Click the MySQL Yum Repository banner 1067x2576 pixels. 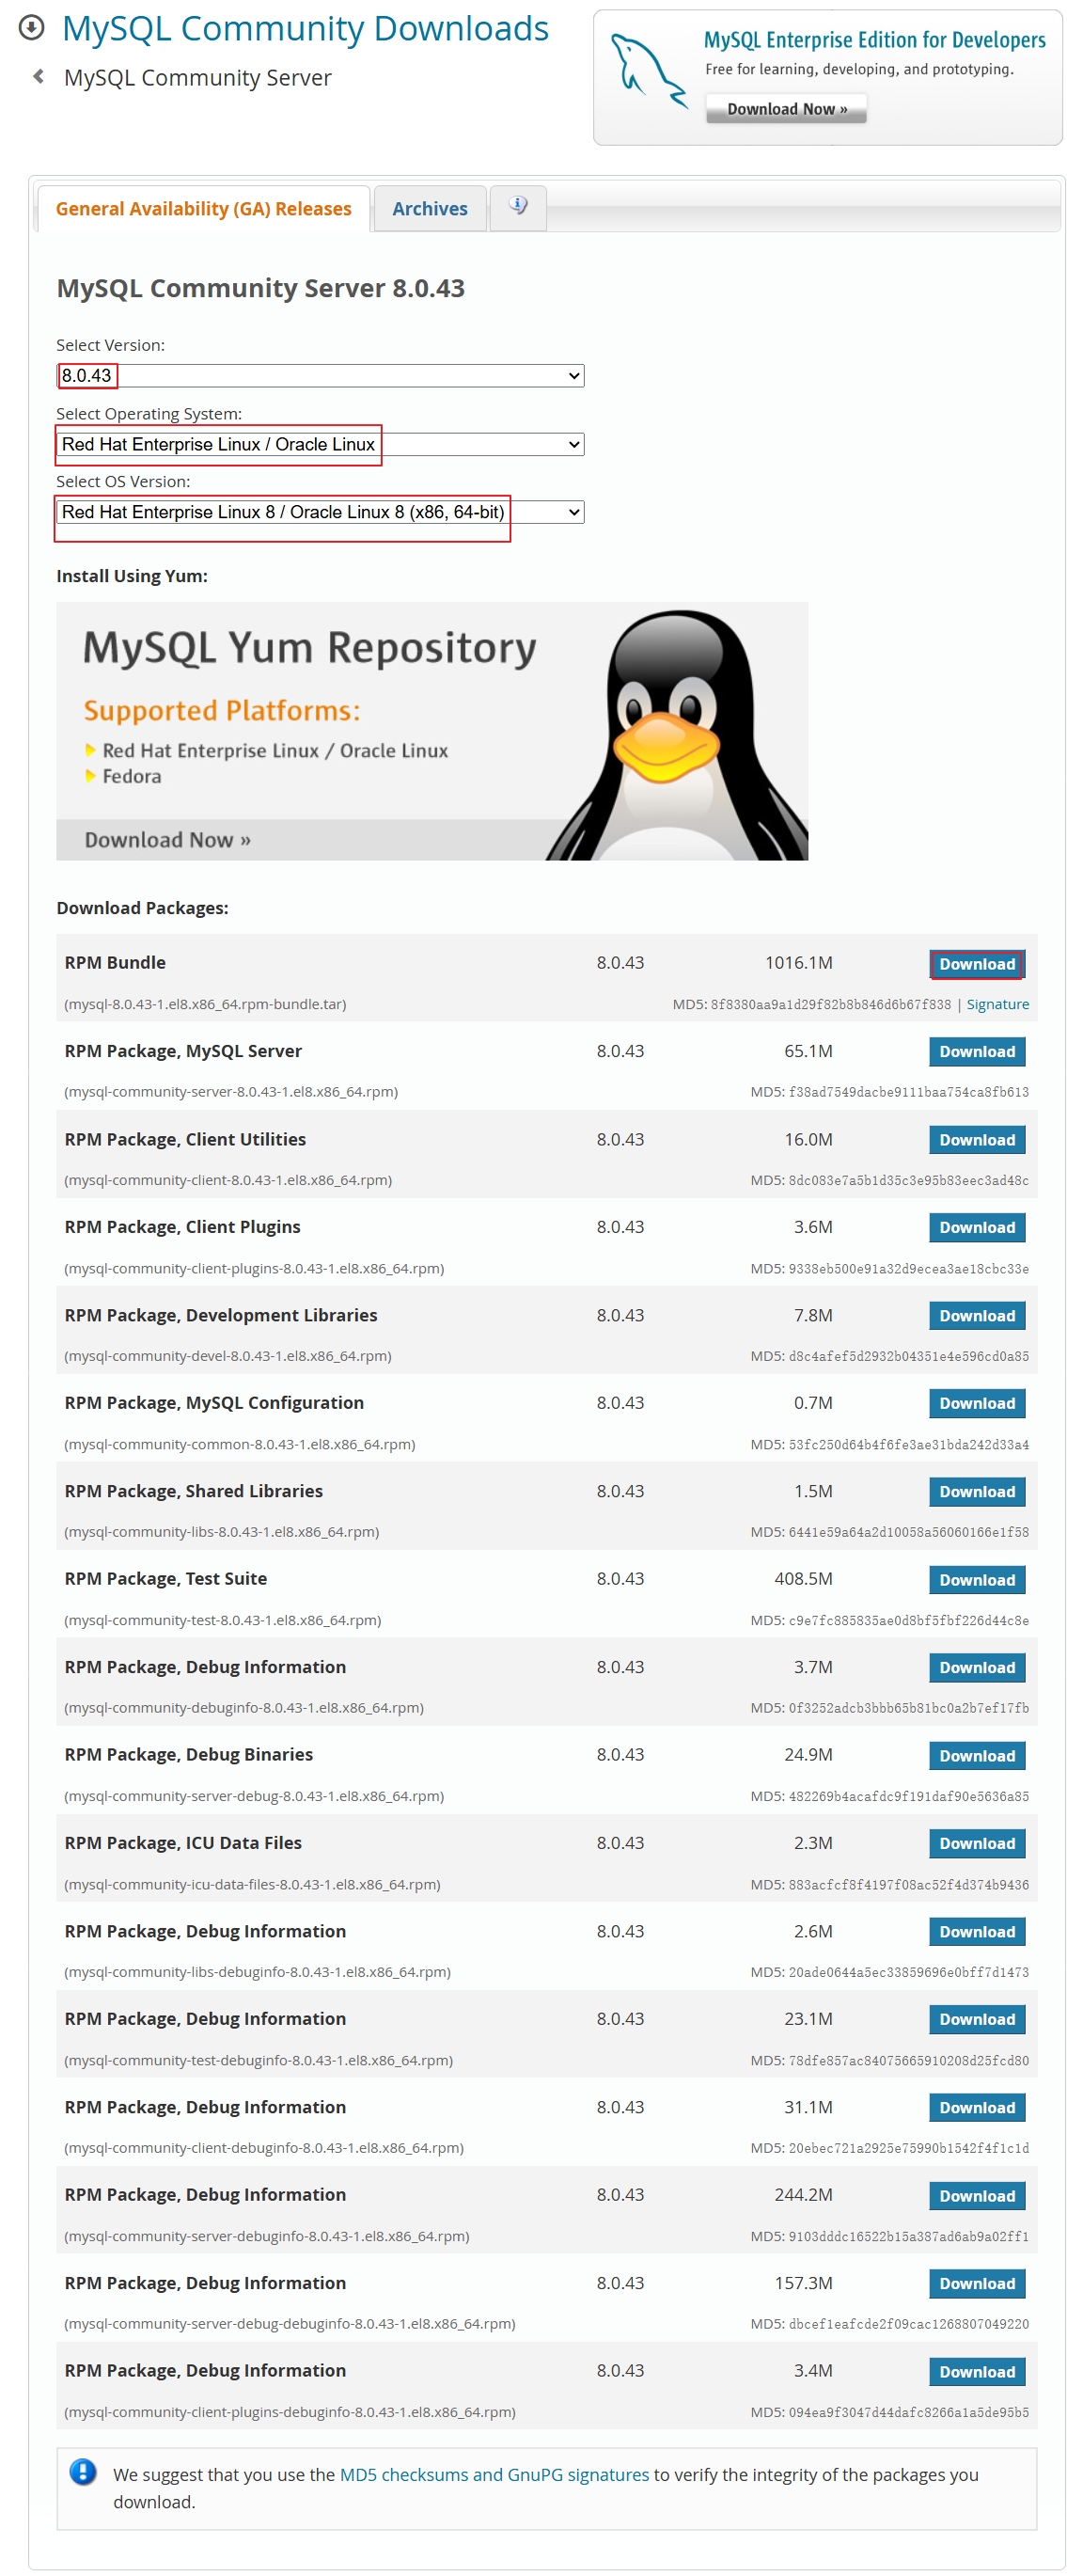(x=432, y=730)
